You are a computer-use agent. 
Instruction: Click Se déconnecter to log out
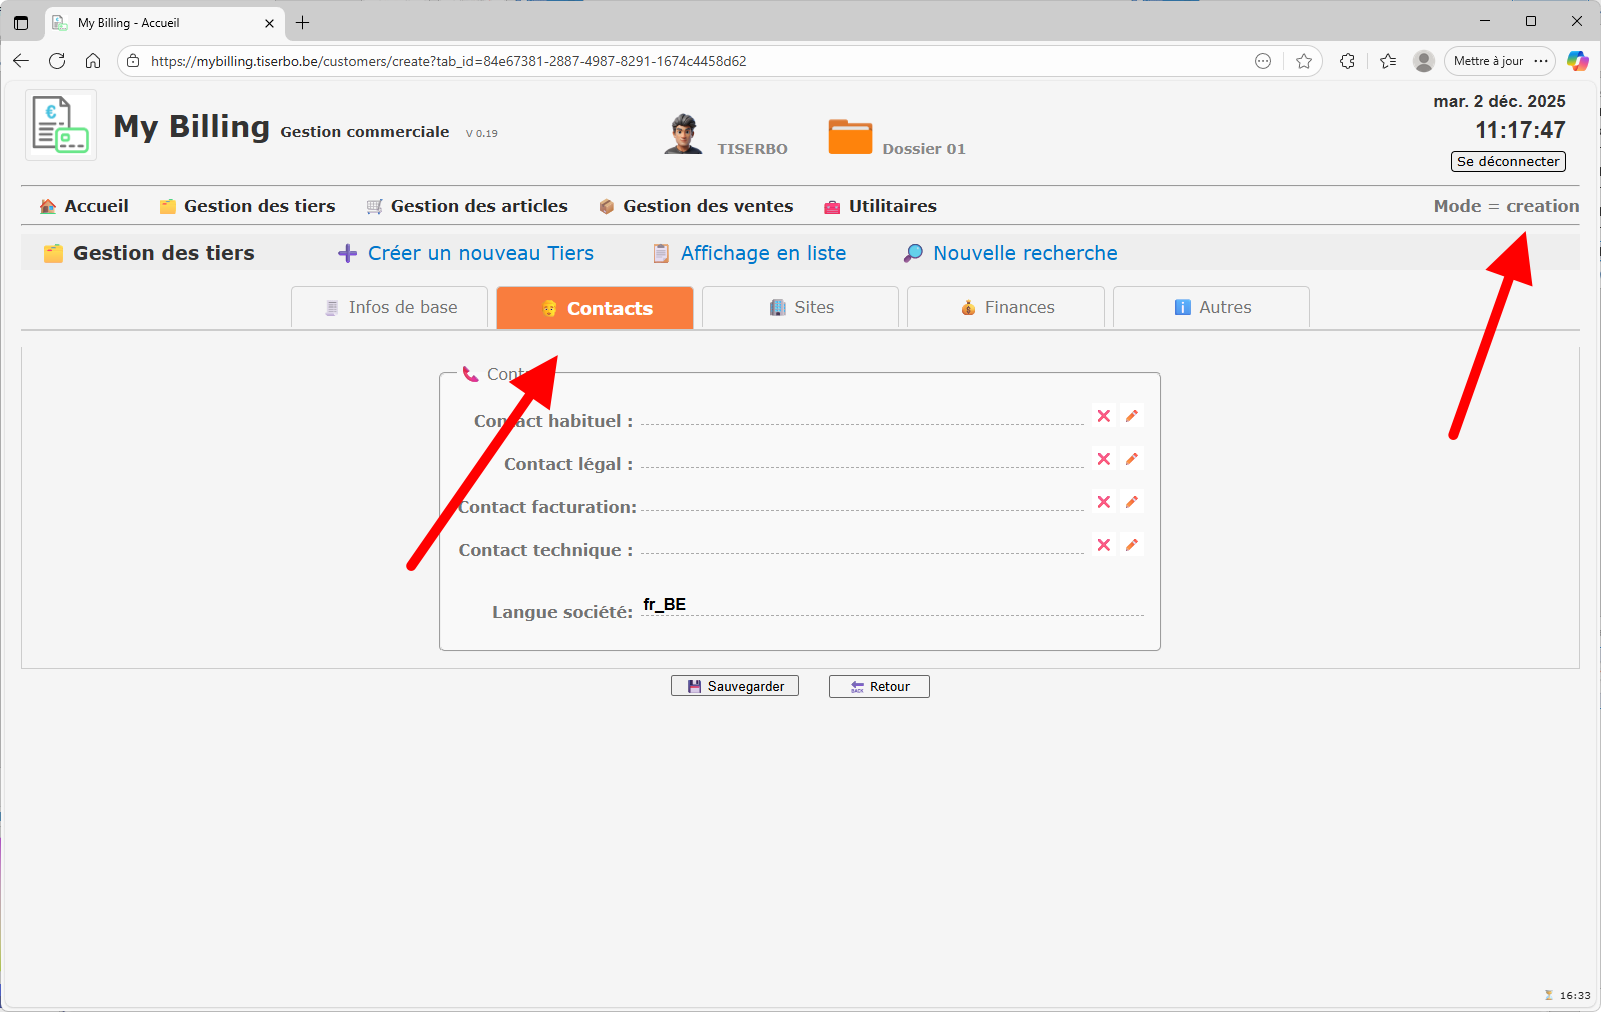(1507, 161)
